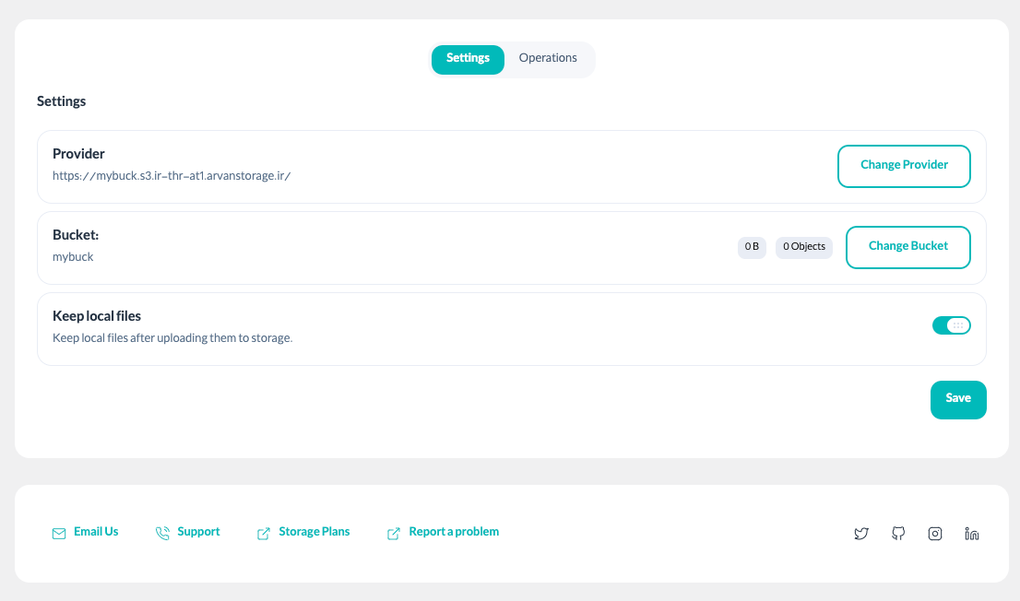Screen dimensions: 1020x601
Task: Click Report a problem
Action: [453, 531]
